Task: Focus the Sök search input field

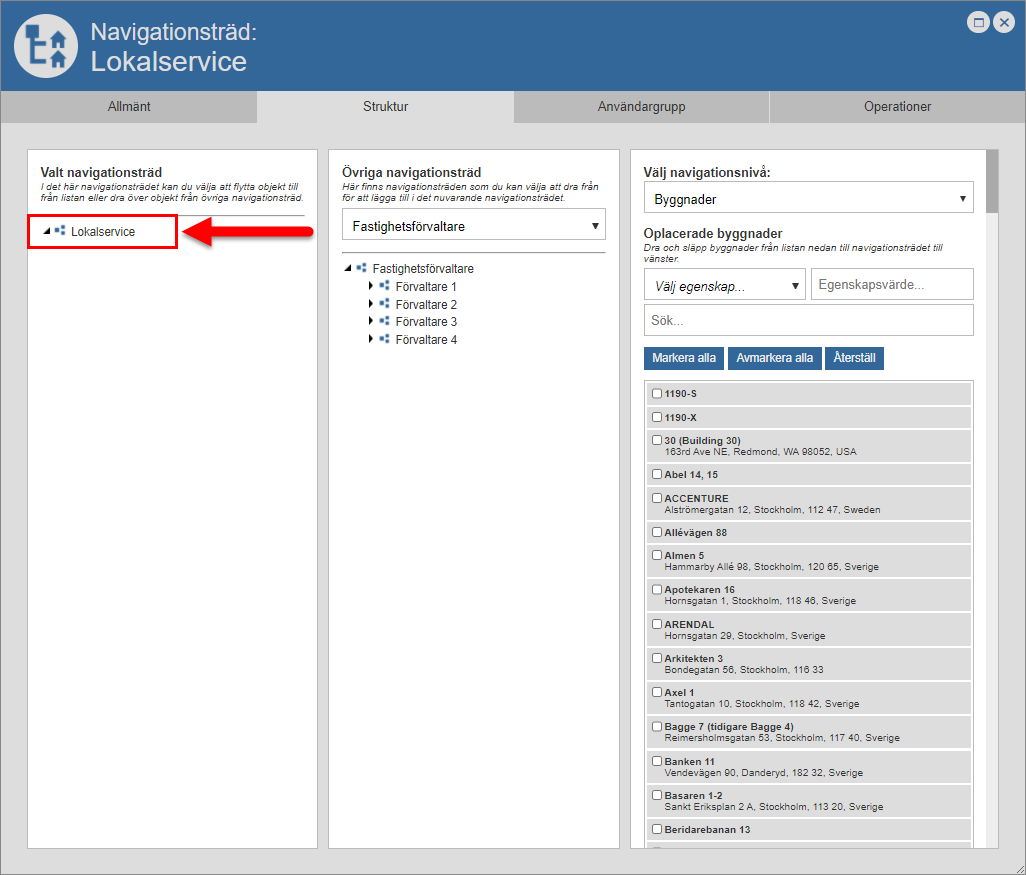Action: pyautogui.click(x=808, y=321)
